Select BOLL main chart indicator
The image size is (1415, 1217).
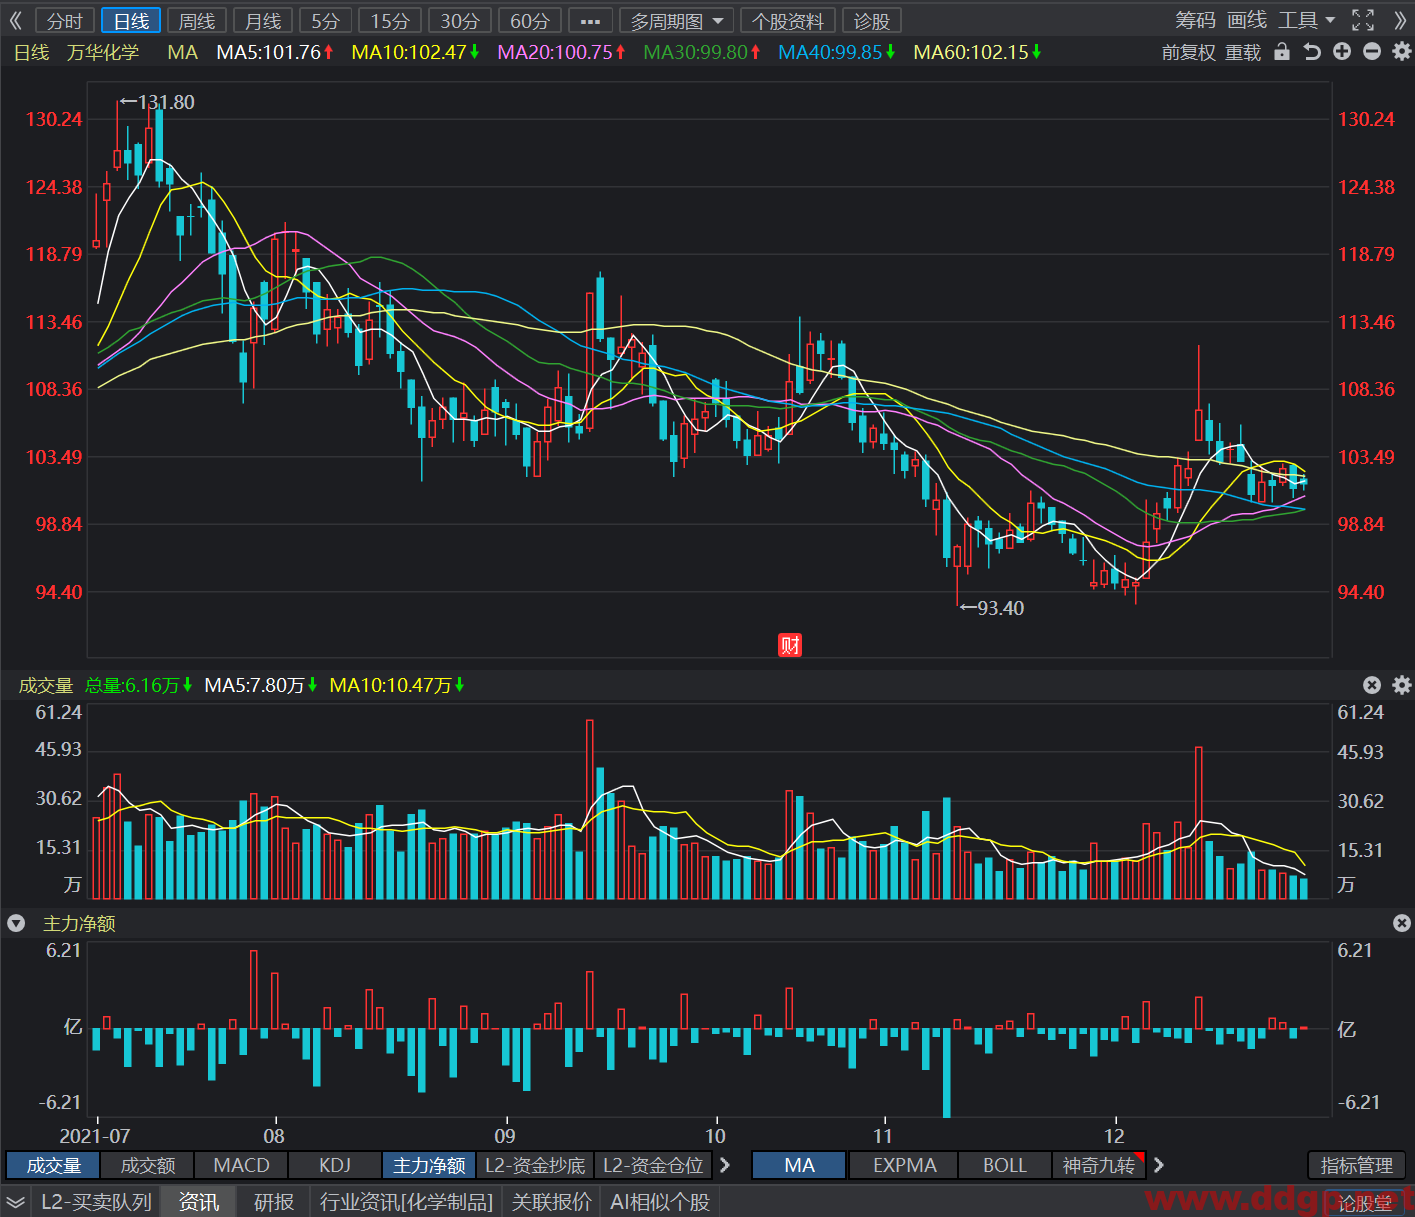pyautogui.click(x=1005, y=1165)
